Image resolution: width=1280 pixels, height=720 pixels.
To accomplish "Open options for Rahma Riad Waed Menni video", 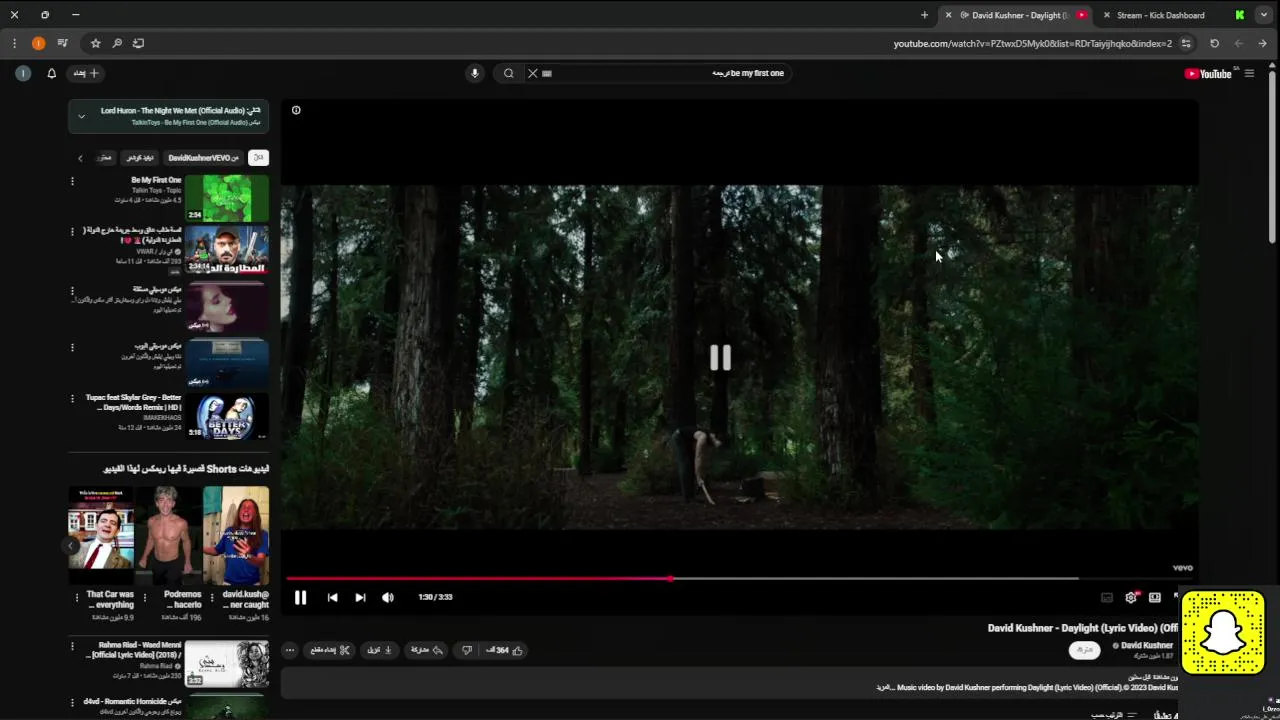I will tap(72, 646).
